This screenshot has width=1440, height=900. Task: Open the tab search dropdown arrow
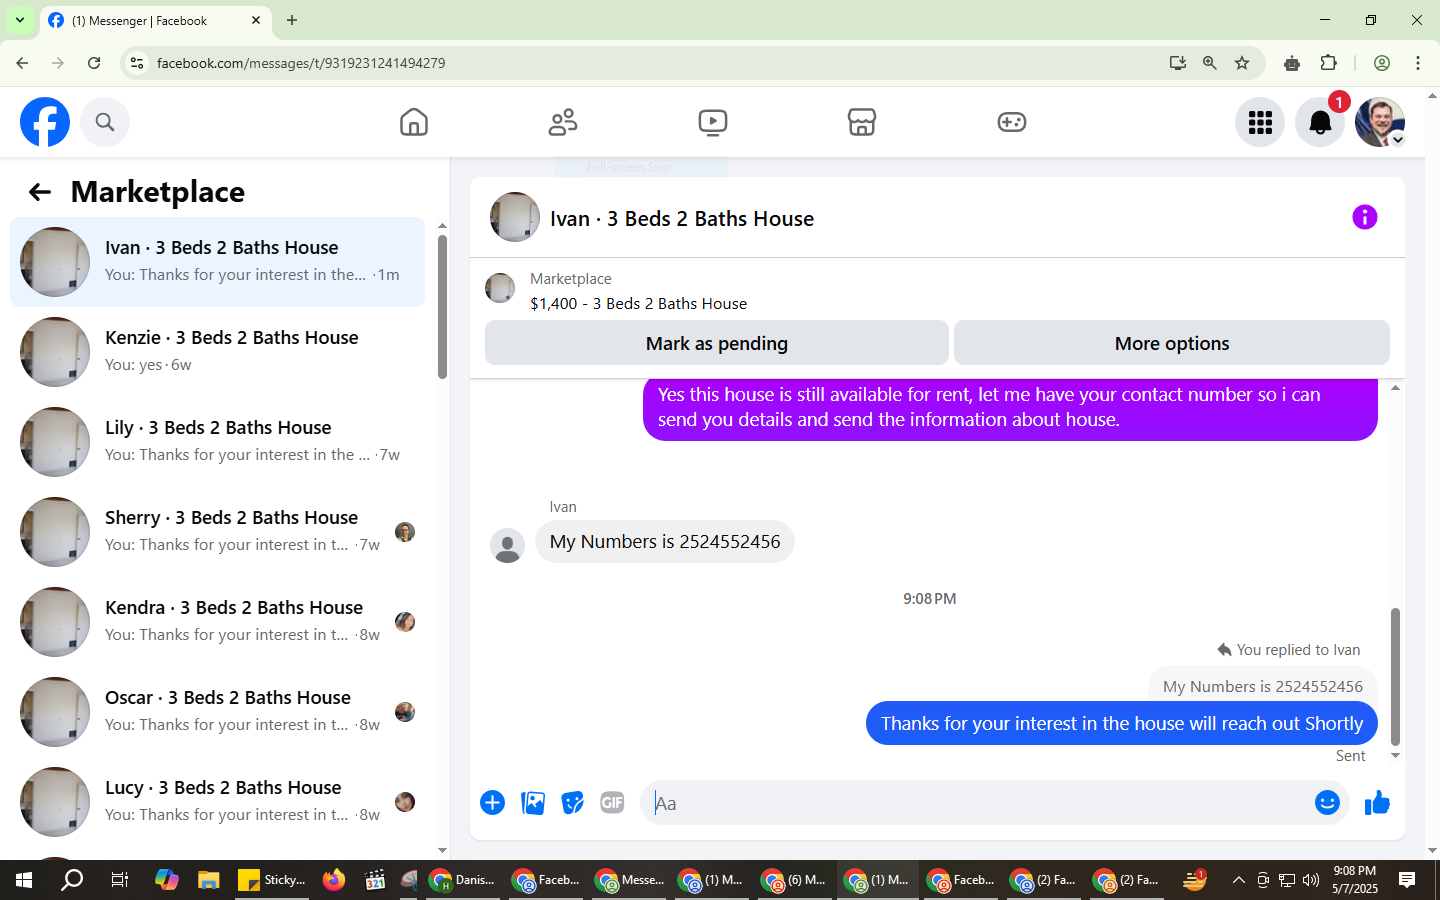point(20,20)
